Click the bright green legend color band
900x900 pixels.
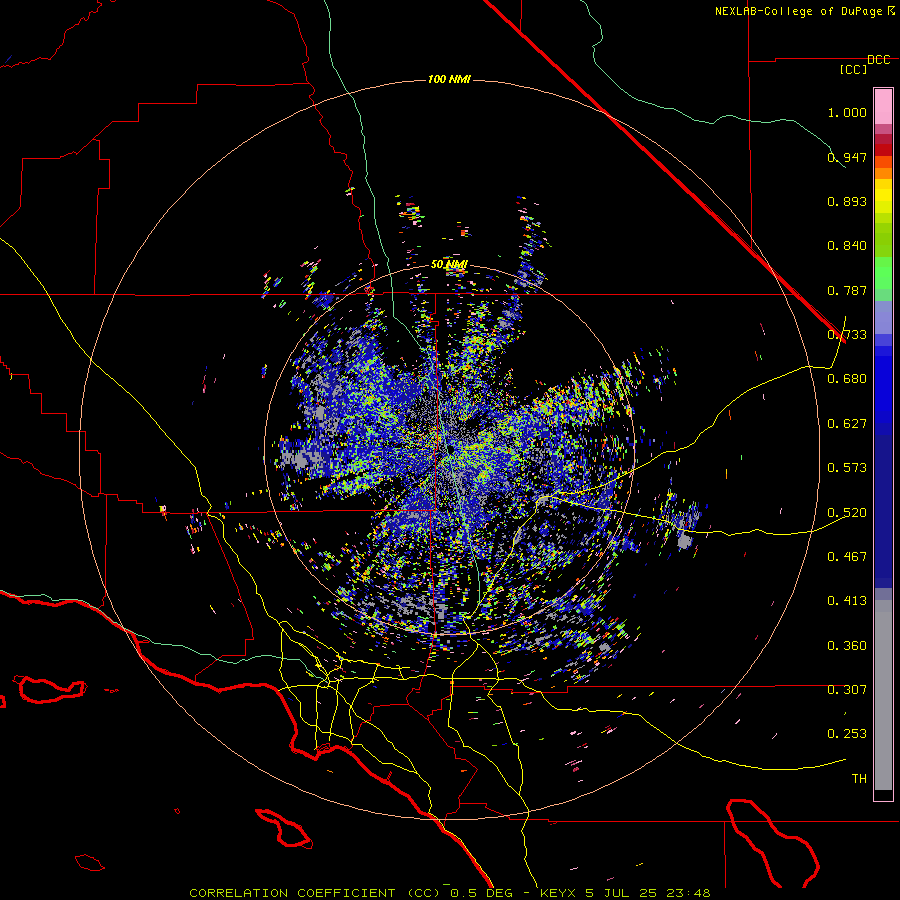click(x=883, y=273)
